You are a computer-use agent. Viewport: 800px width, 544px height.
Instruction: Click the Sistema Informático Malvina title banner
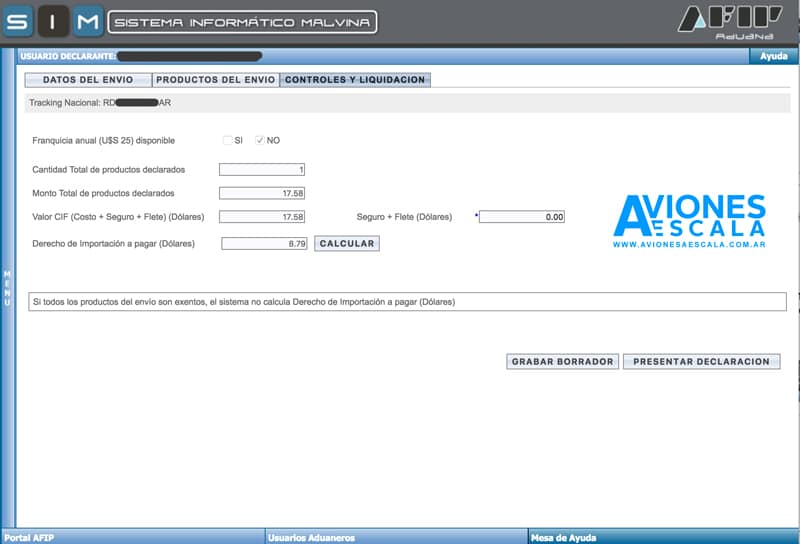[242, 22]
